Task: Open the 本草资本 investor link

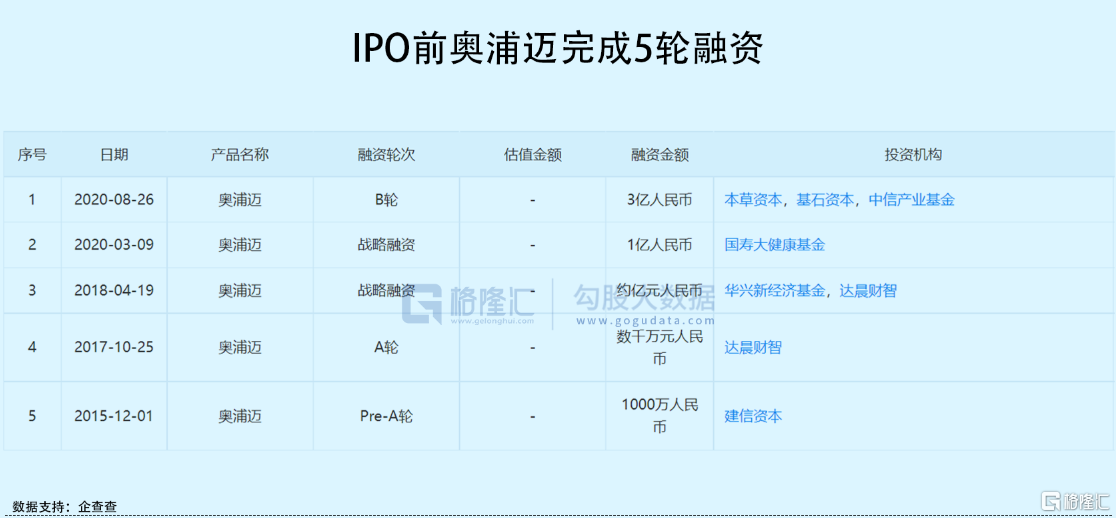Action: pos(753,200)
